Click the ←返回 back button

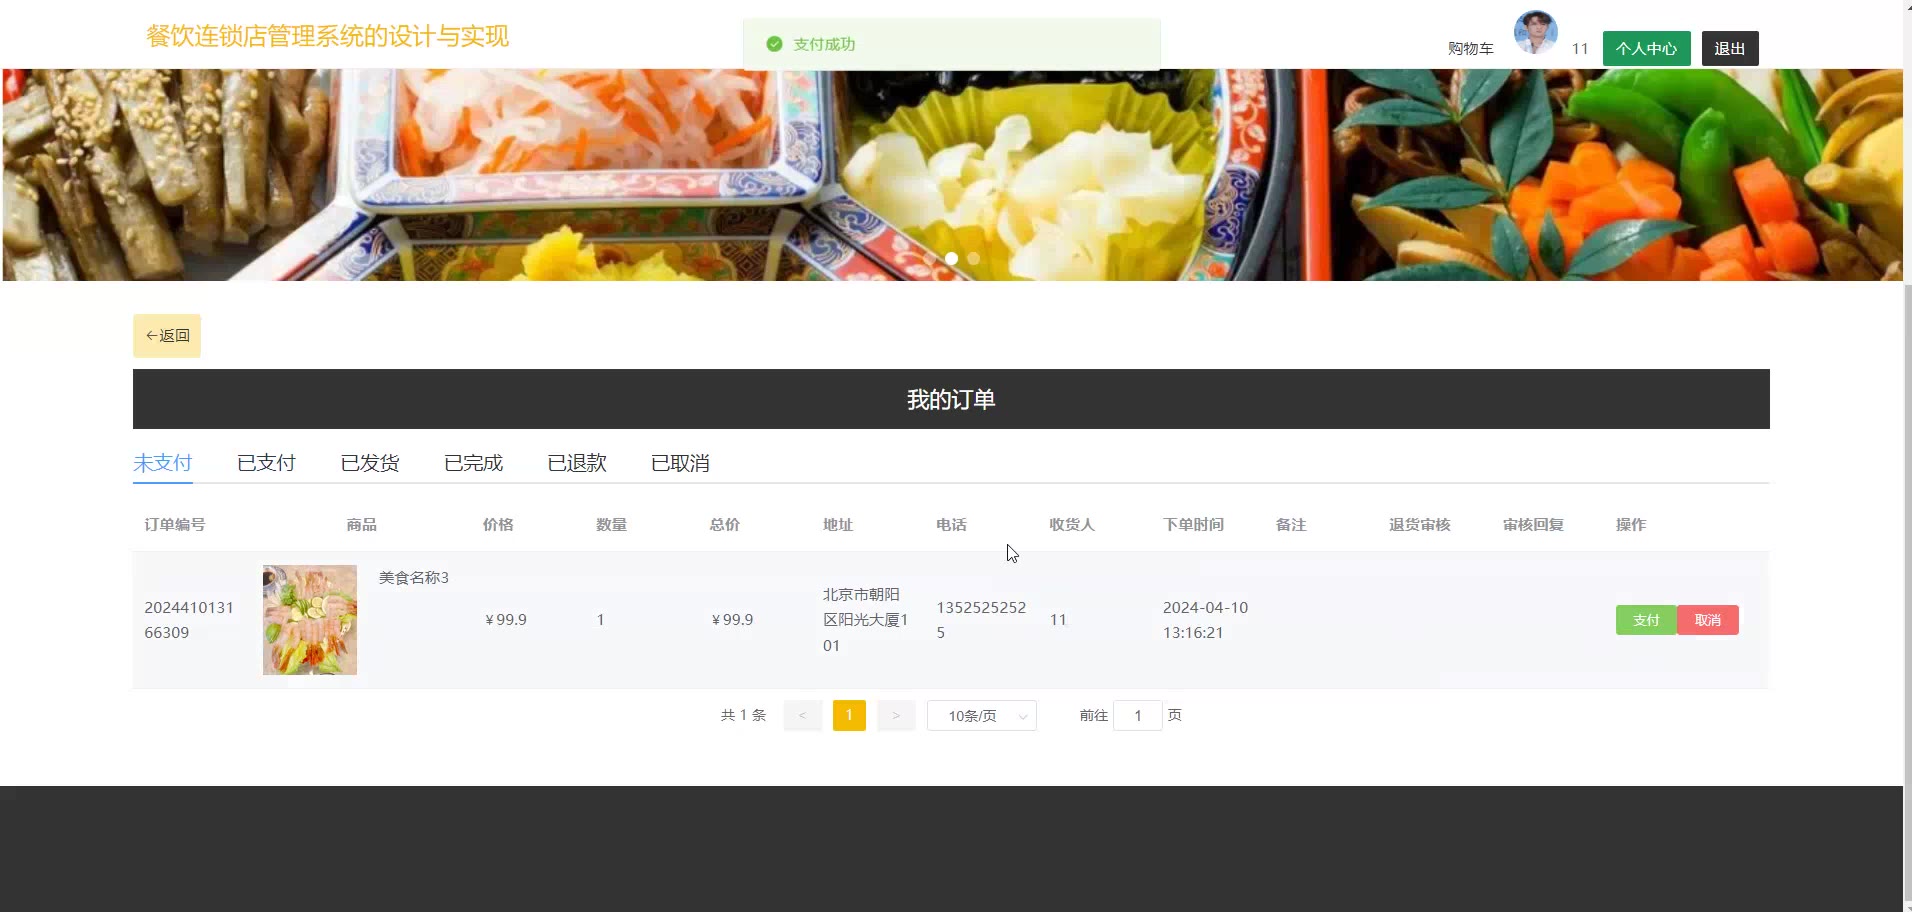(167, 336)
